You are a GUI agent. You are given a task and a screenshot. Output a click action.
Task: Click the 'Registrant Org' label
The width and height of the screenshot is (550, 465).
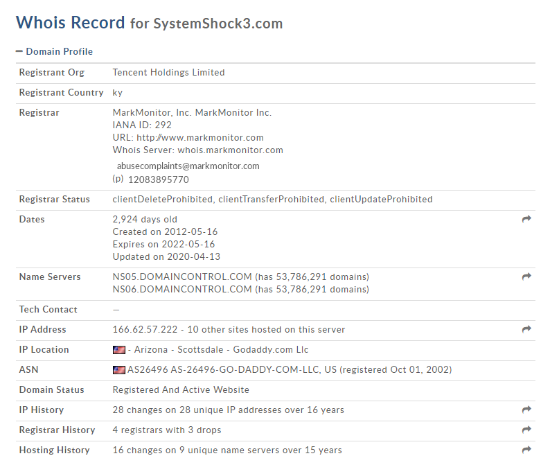tap(52, 73)
